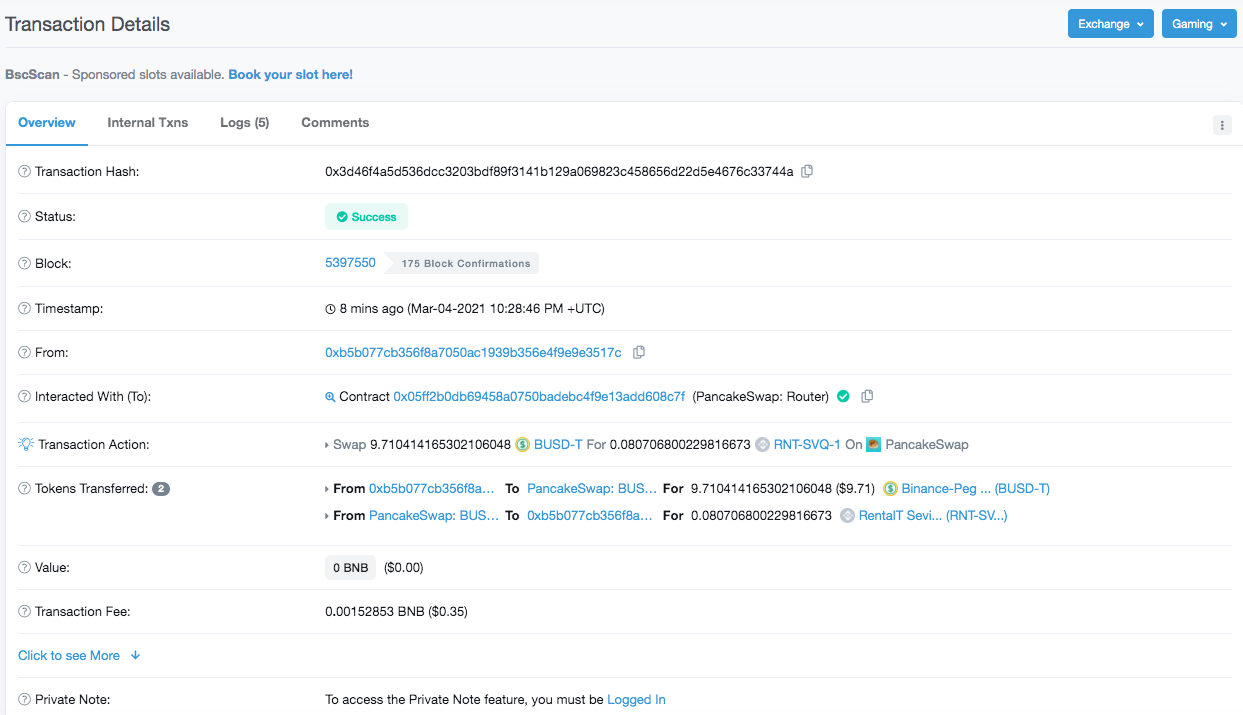Click the help icon beside Value

pyautogui.click(x=24, y=567)
